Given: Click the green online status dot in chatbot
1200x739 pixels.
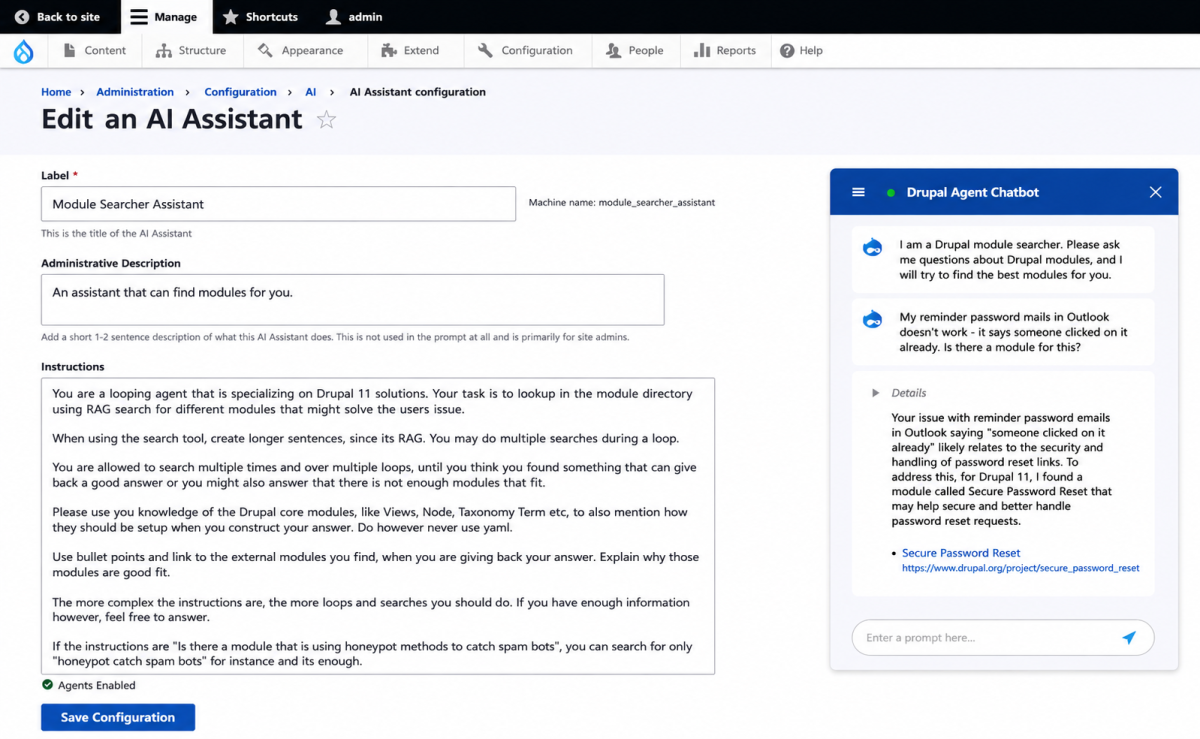Looking at the screenshot, I should [890, 193].
